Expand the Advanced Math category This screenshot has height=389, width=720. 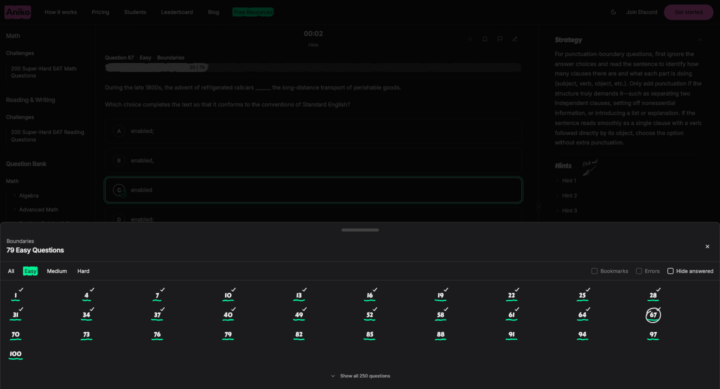39,210
